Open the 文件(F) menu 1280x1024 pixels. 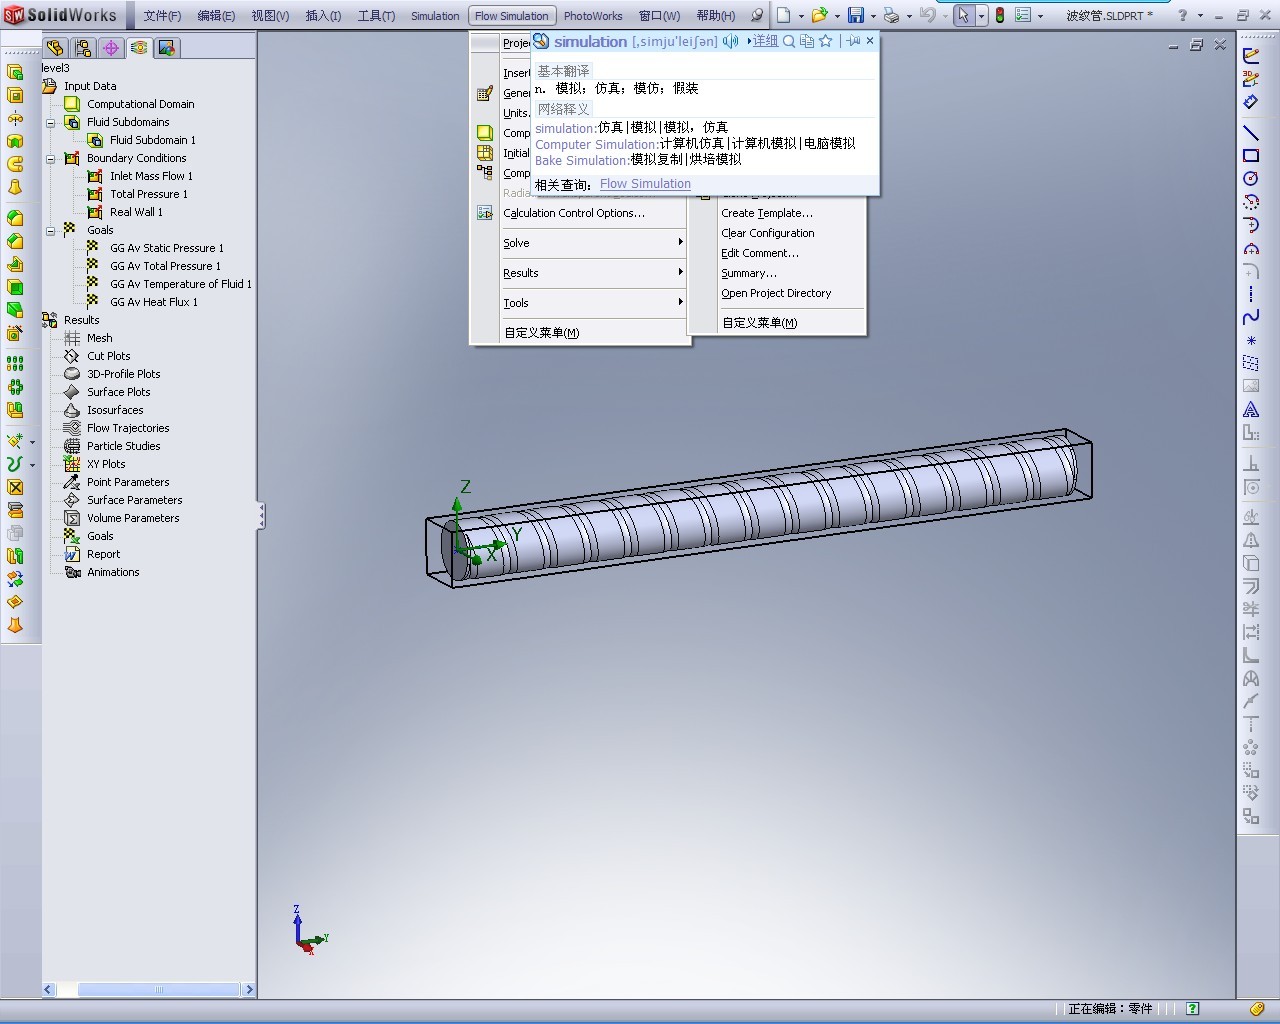[x=162, y=16]
